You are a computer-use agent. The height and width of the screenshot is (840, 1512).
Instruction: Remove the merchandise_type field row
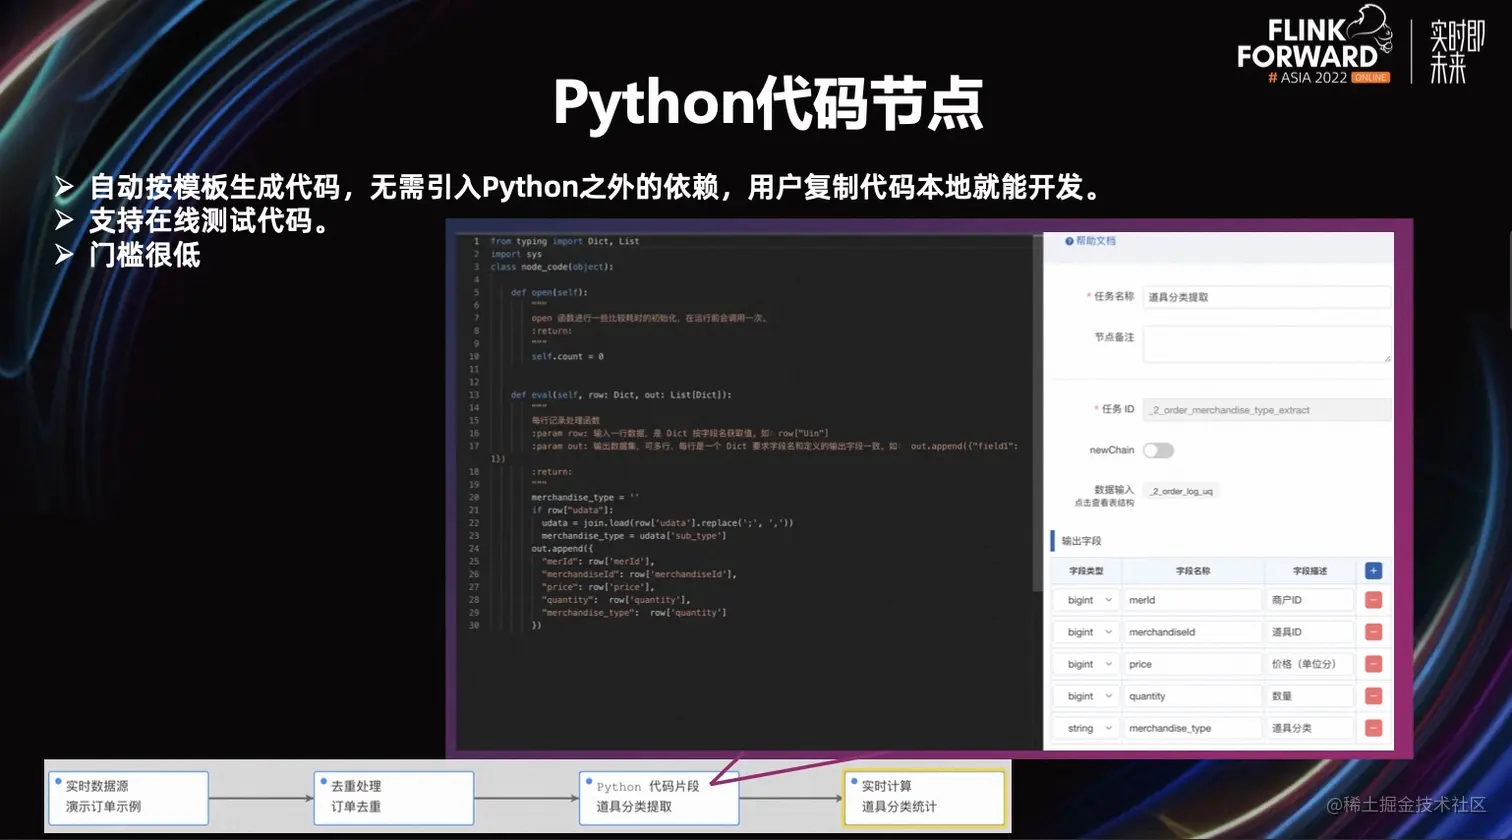click(x=1373, y=728)
